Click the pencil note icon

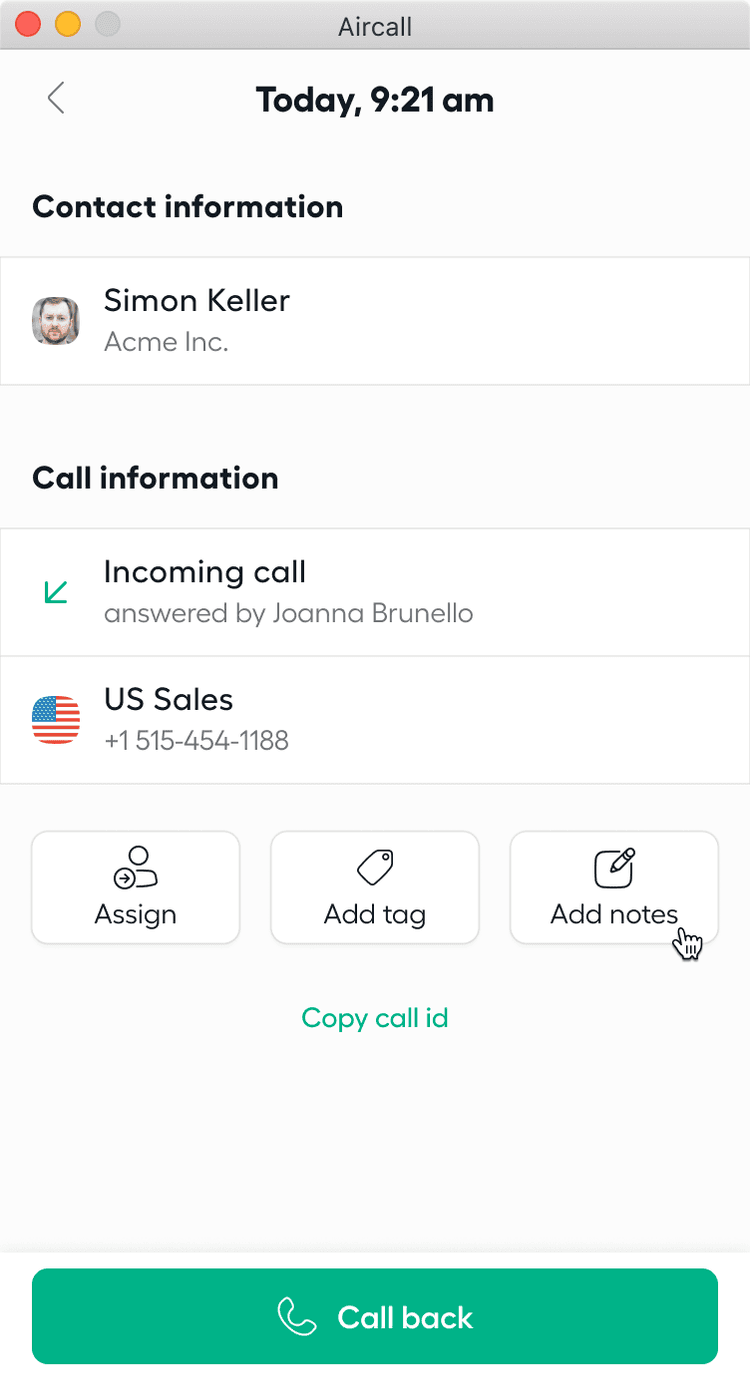click(x=615, y=868)
